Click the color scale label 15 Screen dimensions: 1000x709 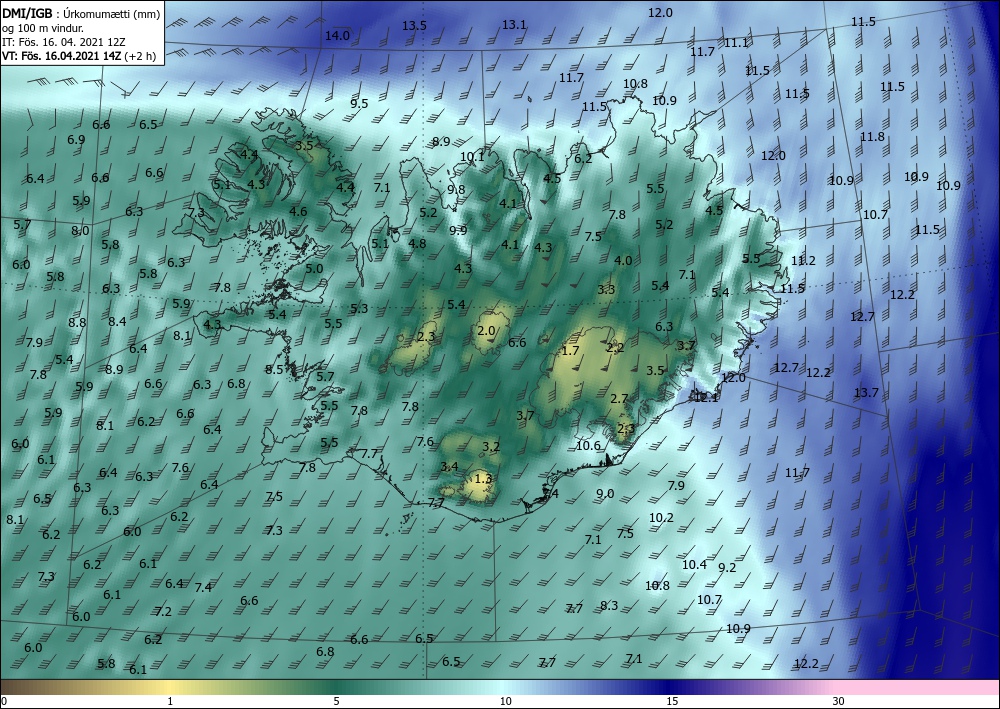[672, 701]
